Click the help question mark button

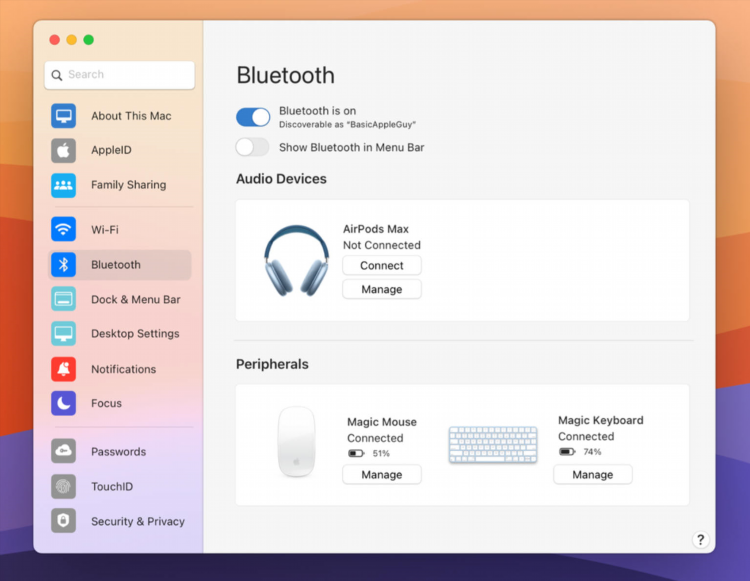[x=700, y=539]
